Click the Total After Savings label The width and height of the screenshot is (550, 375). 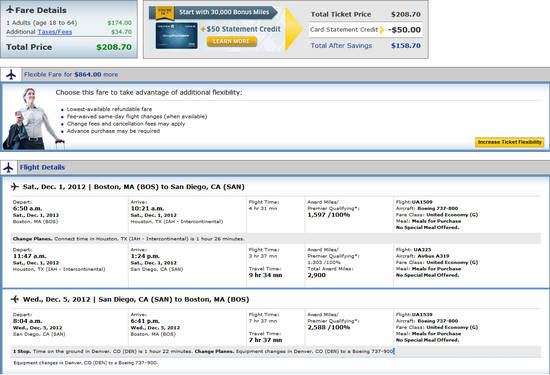click(x=341, y=46)
